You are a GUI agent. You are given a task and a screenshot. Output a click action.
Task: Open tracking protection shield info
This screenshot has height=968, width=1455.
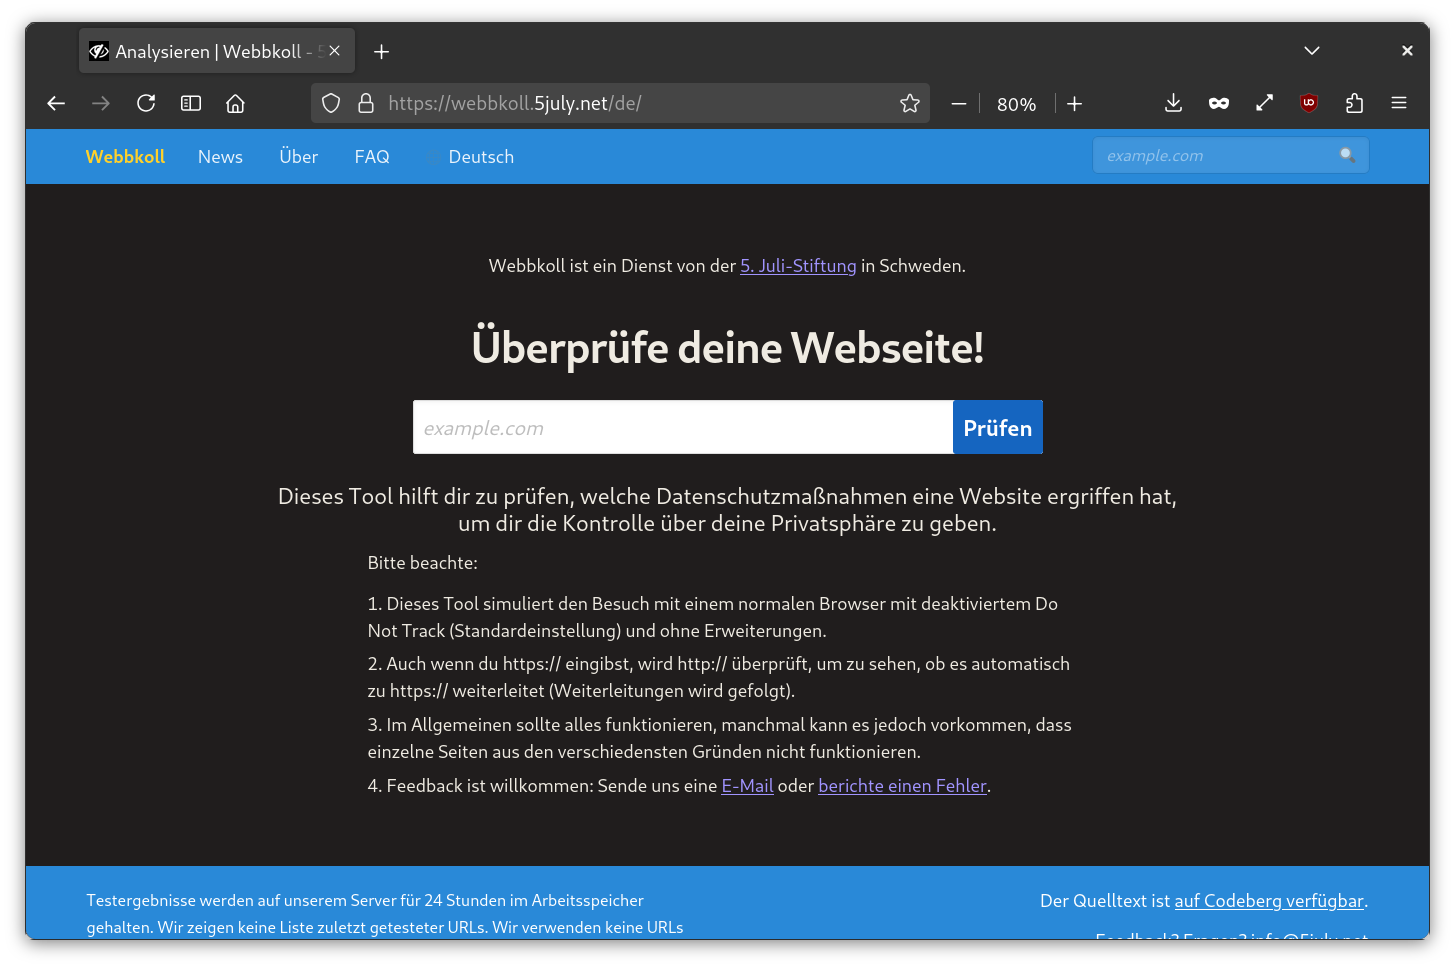[331, 103]
